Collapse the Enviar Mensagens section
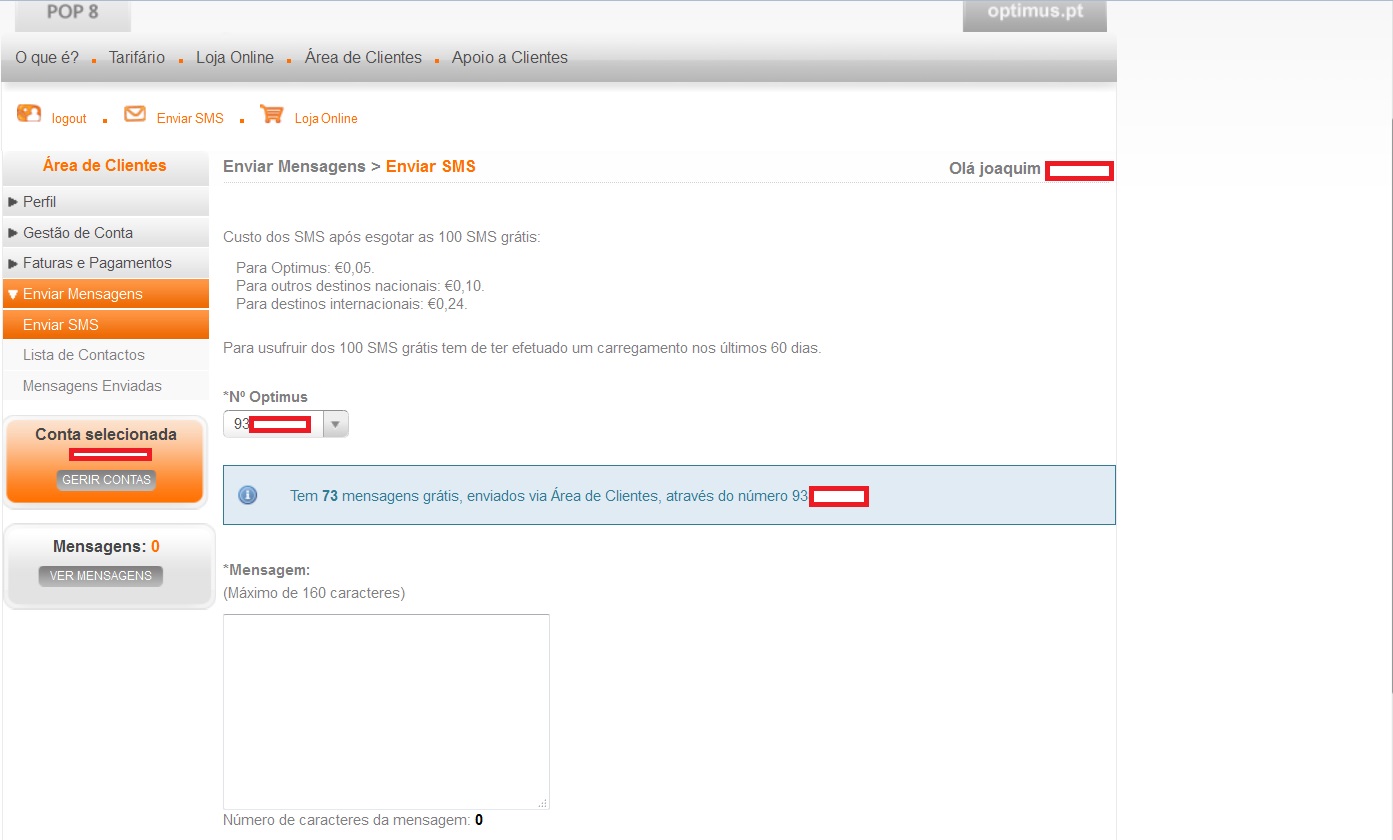 [106, 294]
